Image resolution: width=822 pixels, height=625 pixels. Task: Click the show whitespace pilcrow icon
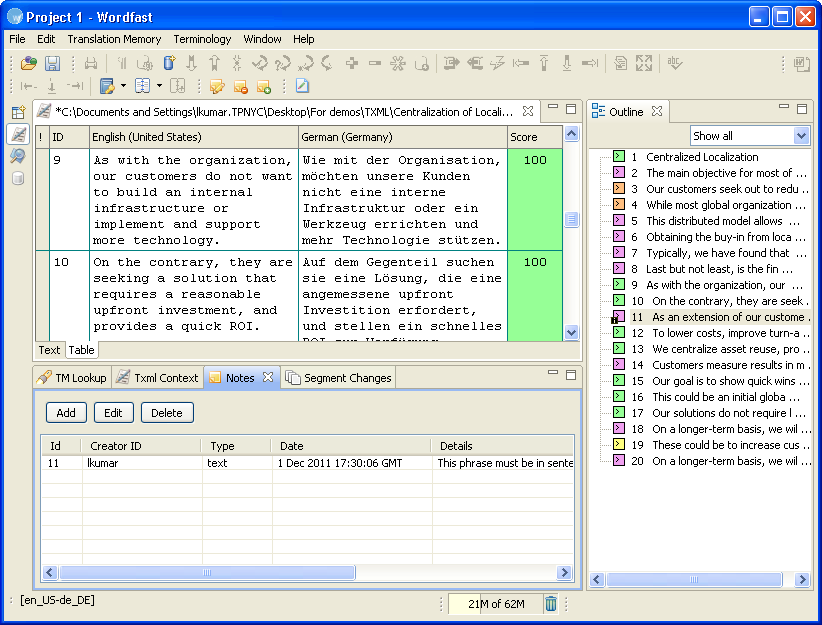[x=122, y=63]
